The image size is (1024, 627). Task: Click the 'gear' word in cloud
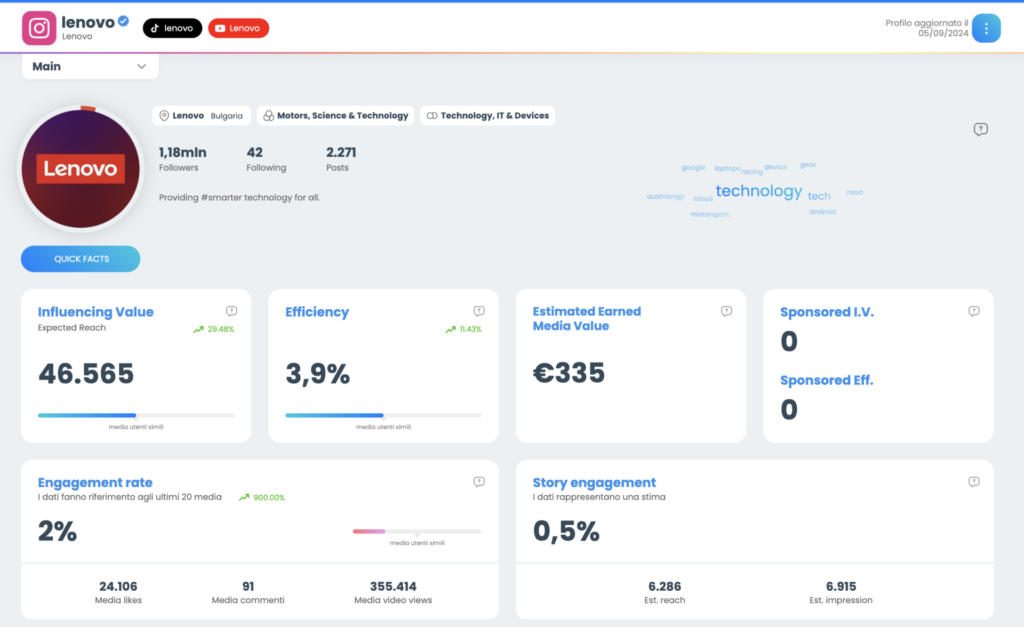pos(808,165)
